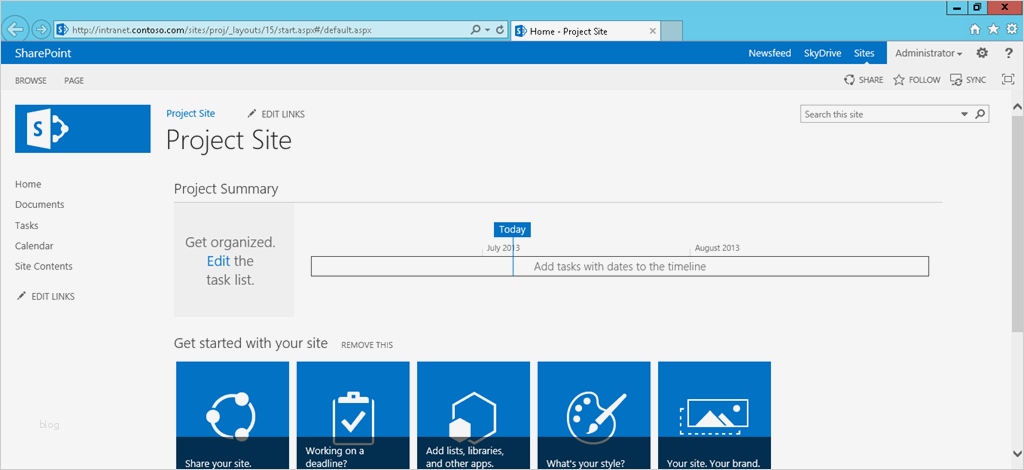Go to Documents in left navigation

click(x=39, y=205)
